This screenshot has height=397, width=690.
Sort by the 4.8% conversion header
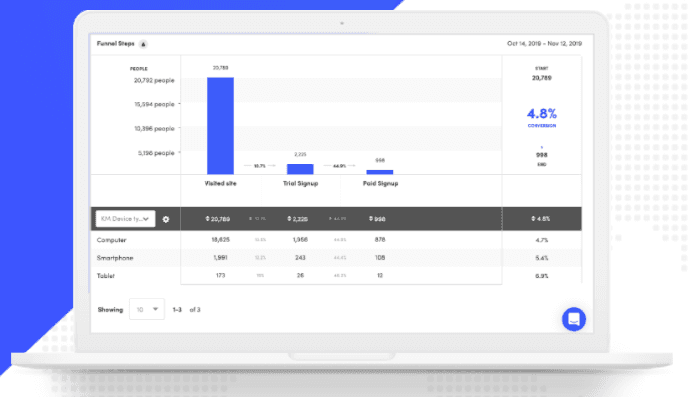pos(541,219)
